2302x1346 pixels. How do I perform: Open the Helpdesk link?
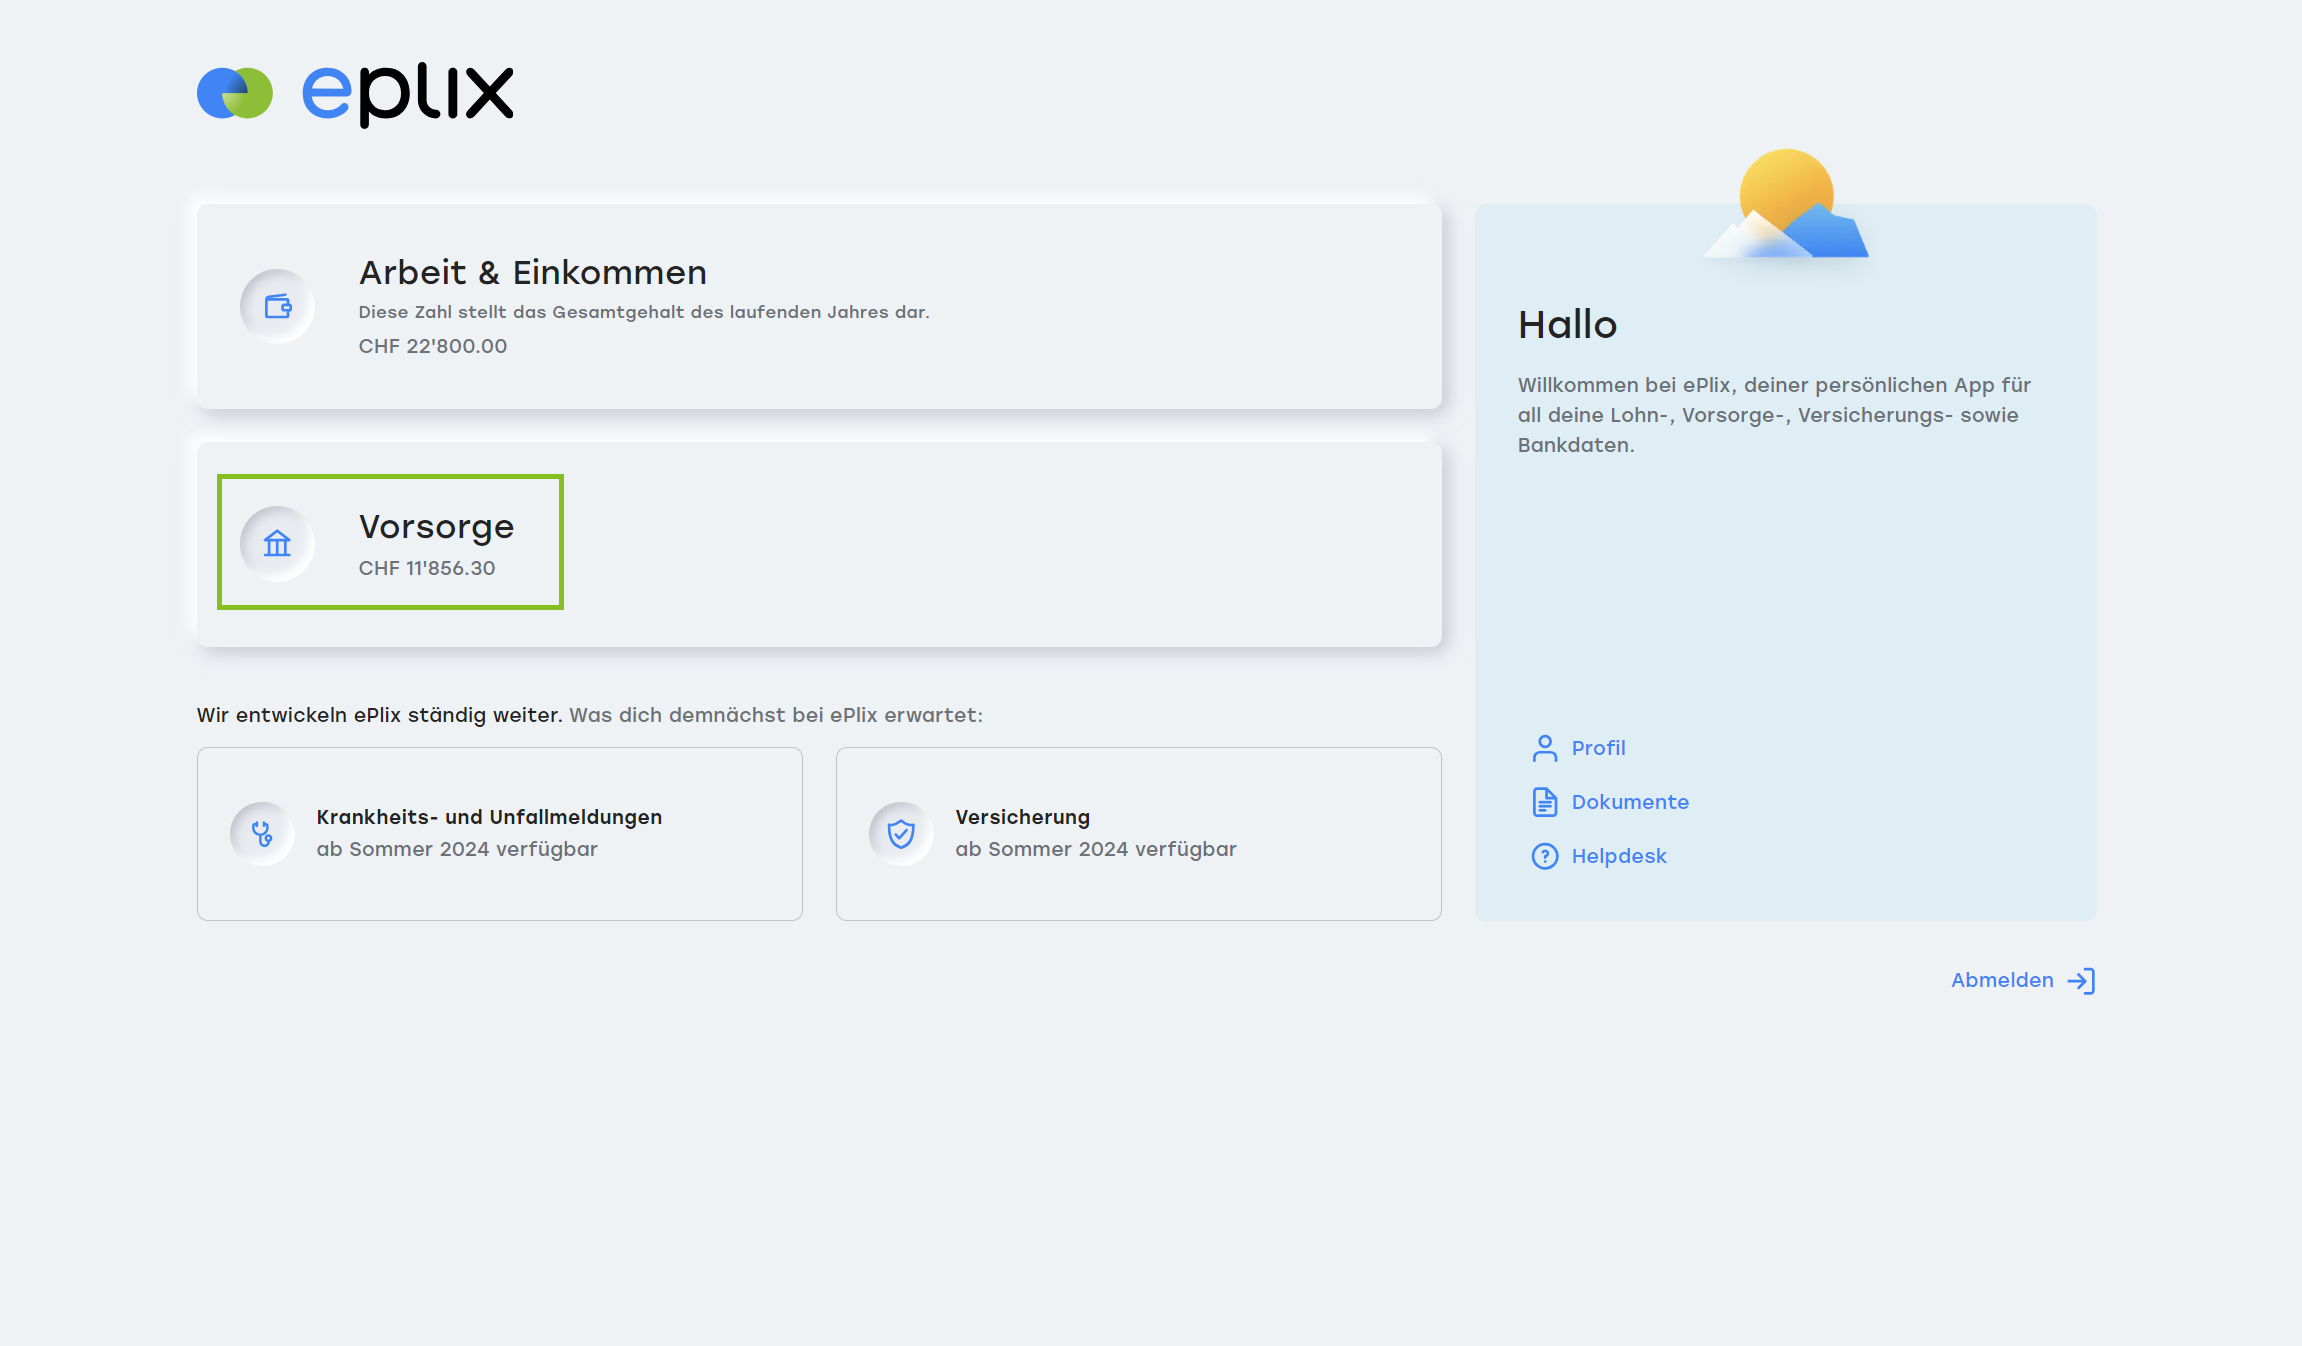1619,856
